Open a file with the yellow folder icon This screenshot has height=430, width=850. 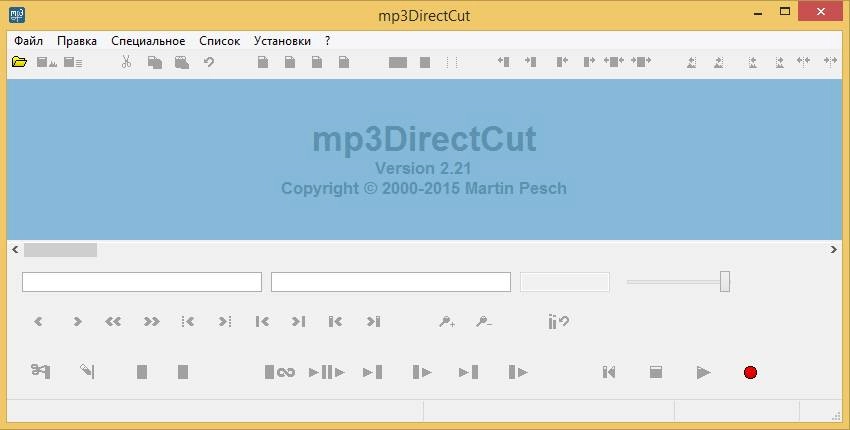(20, 62)
